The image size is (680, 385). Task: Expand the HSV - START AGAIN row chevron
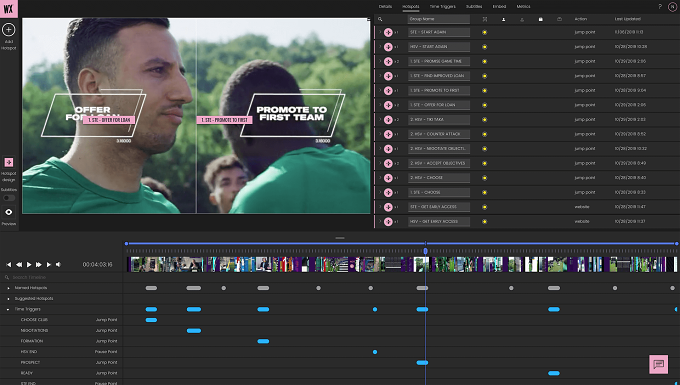[380, 46]
